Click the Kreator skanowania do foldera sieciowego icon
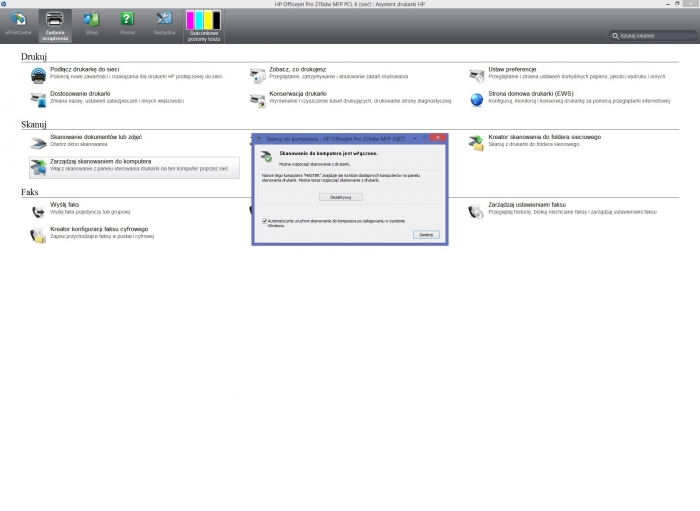Viewport: 700px width, 511px height. pos(476,143)
